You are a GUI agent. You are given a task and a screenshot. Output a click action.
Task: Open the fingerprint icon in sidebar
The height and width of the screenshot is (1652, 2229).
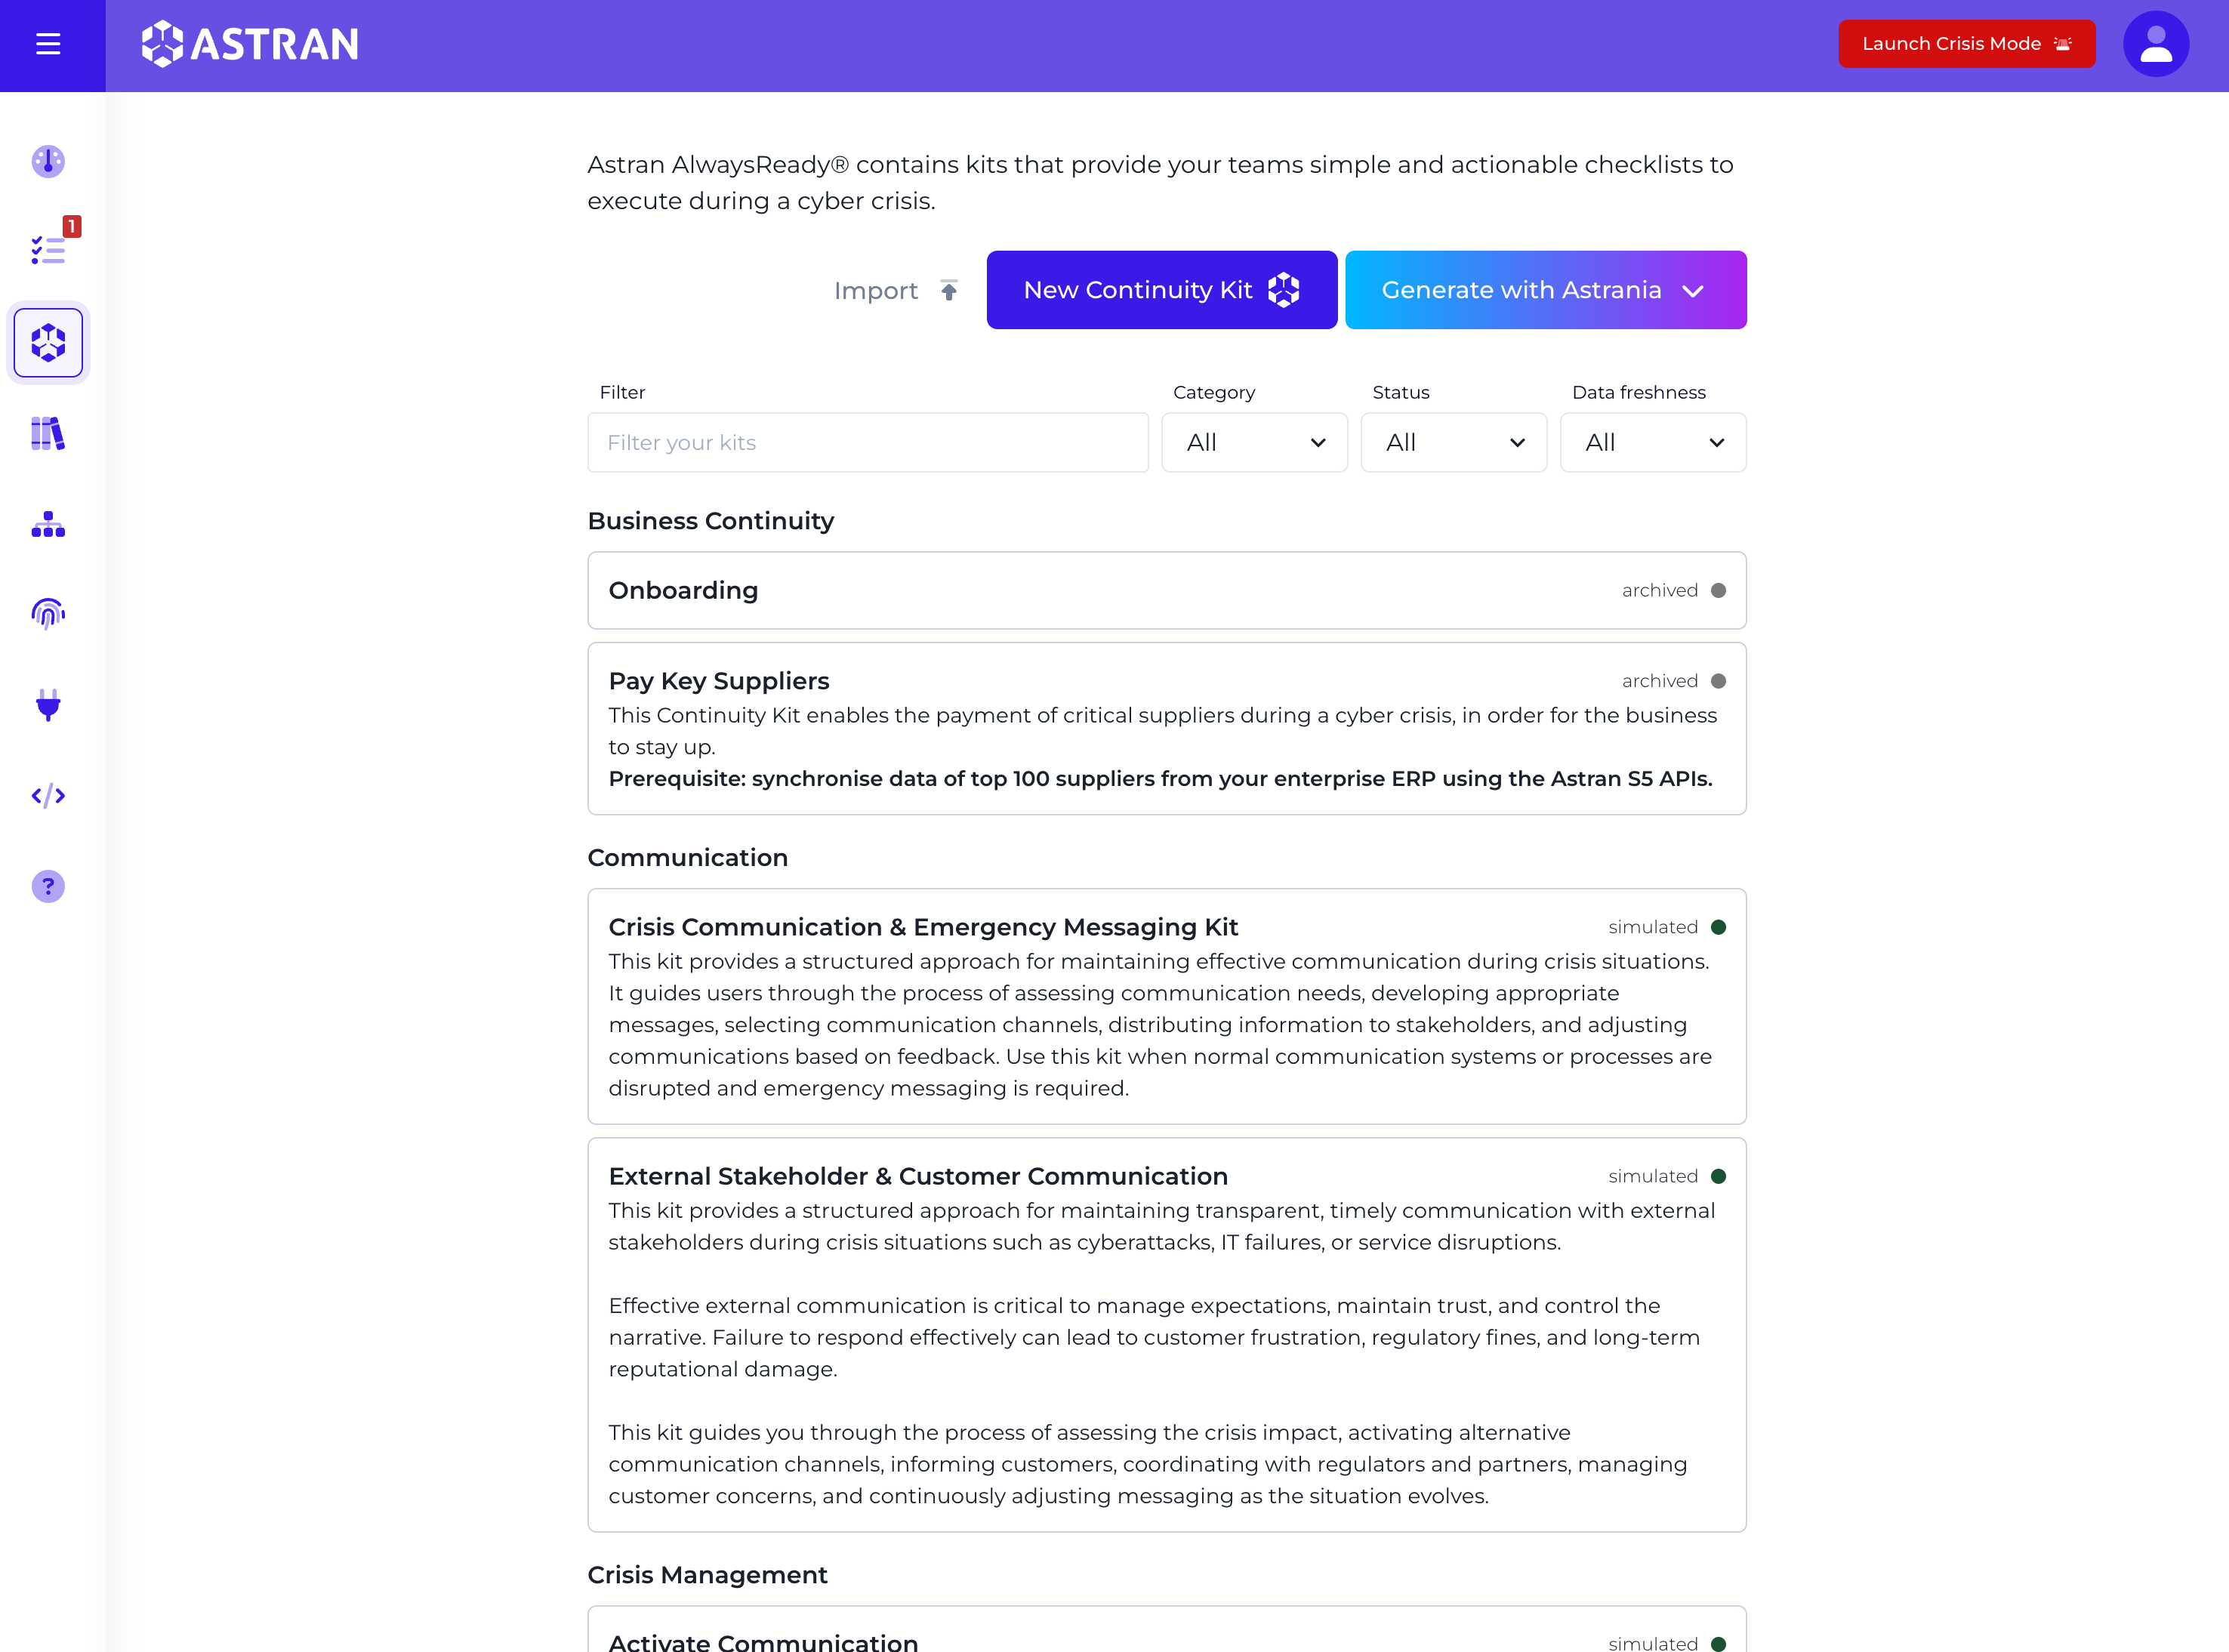[x=48, y=613]
